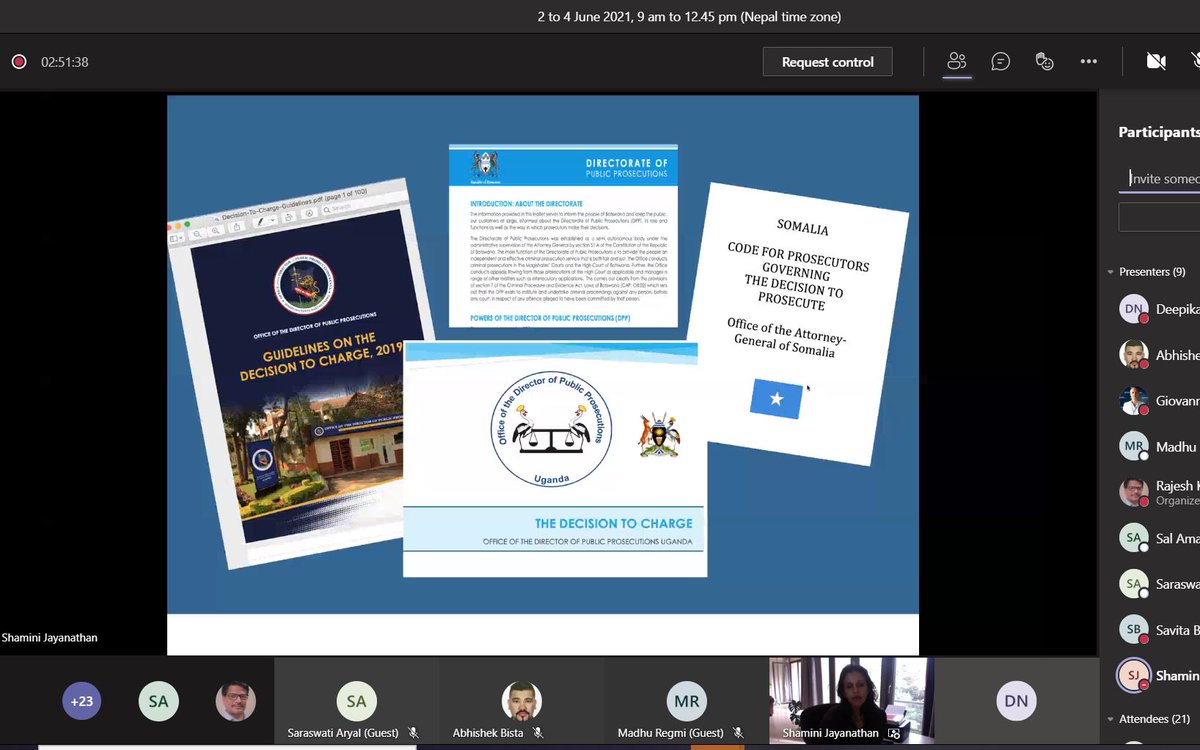Click the recording timer 02:51:38
Viewport: 1200px width, 750px height.
tap(65, 62)
